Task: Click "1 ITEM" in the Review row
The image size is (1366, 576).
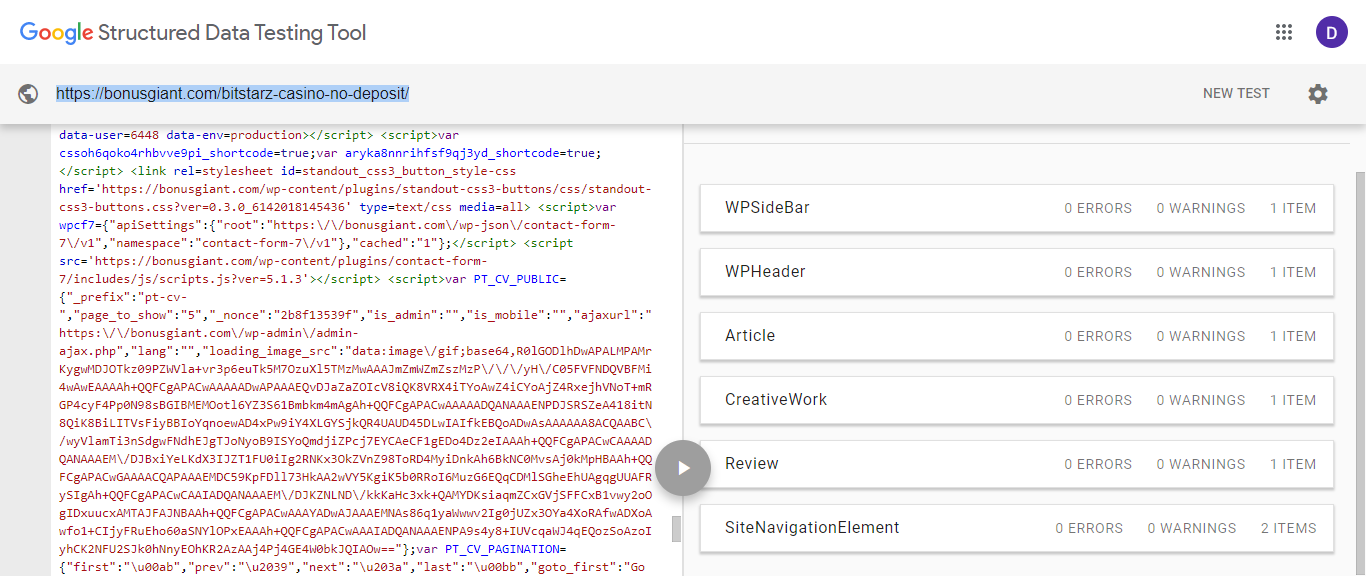Action: click(1293, 464)
